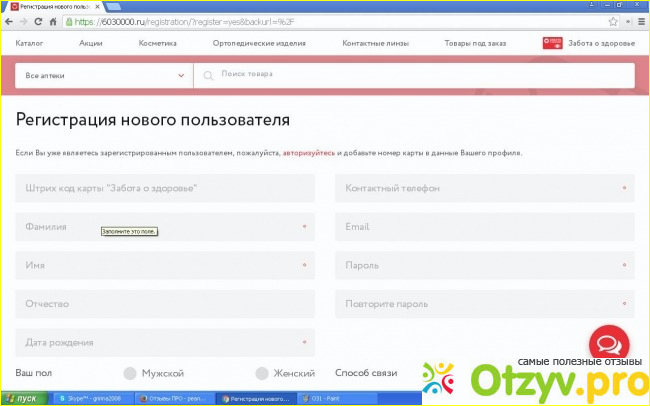
Task: Click the Фамилия input field
Action: click(x=165, y=227)
